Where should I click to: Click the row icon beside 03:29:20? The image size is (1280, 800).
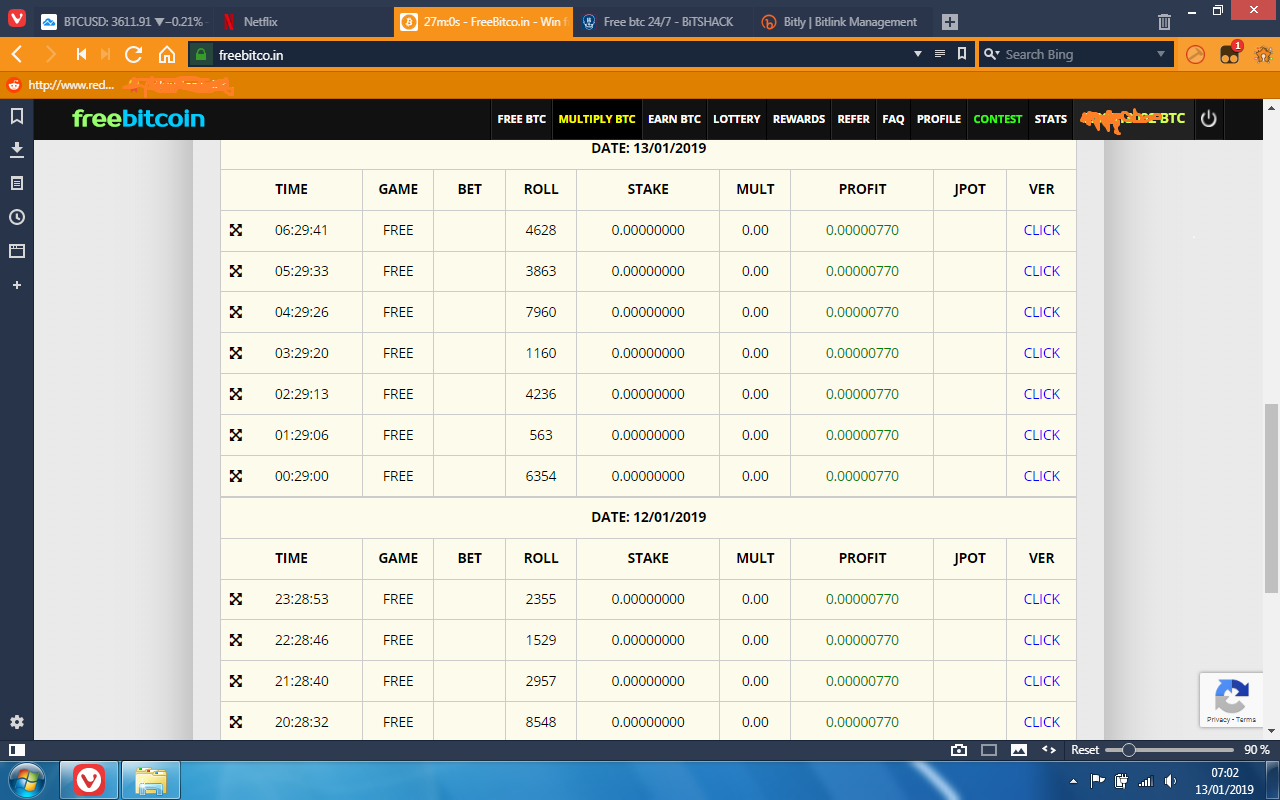pos(236,353)
